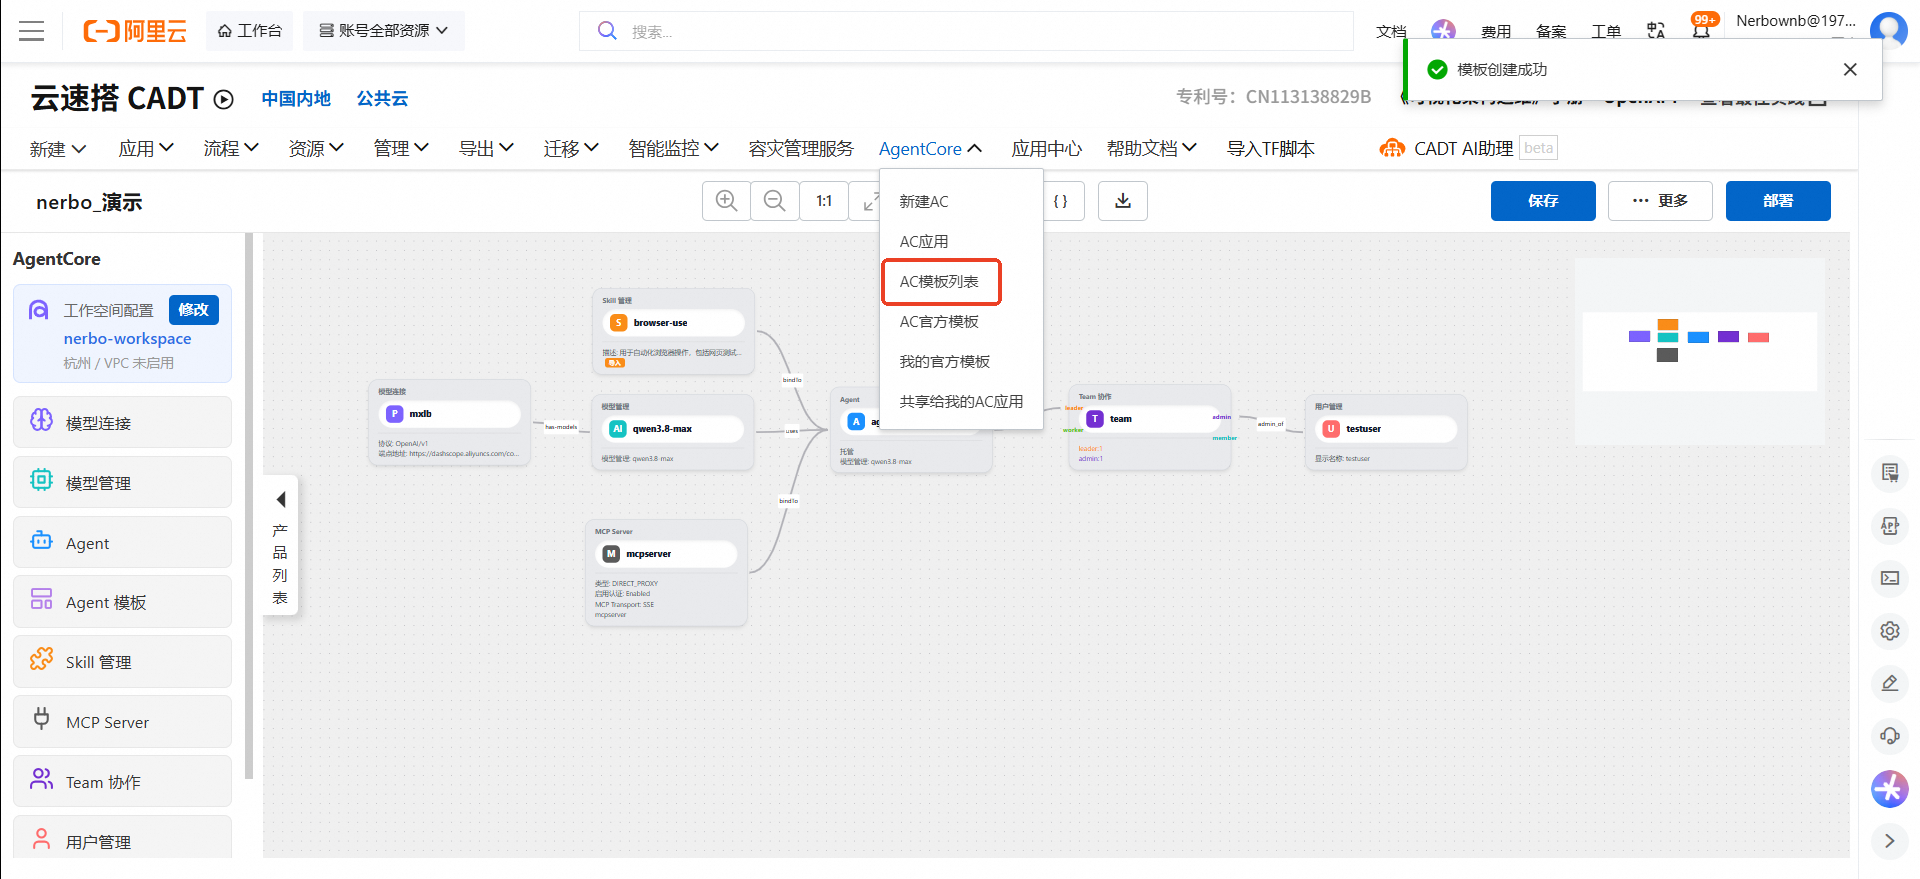The width and height of the screenshot is (1920, 879).
Task: Open the API icon in right rail
Action: (x=1890, y=526)
